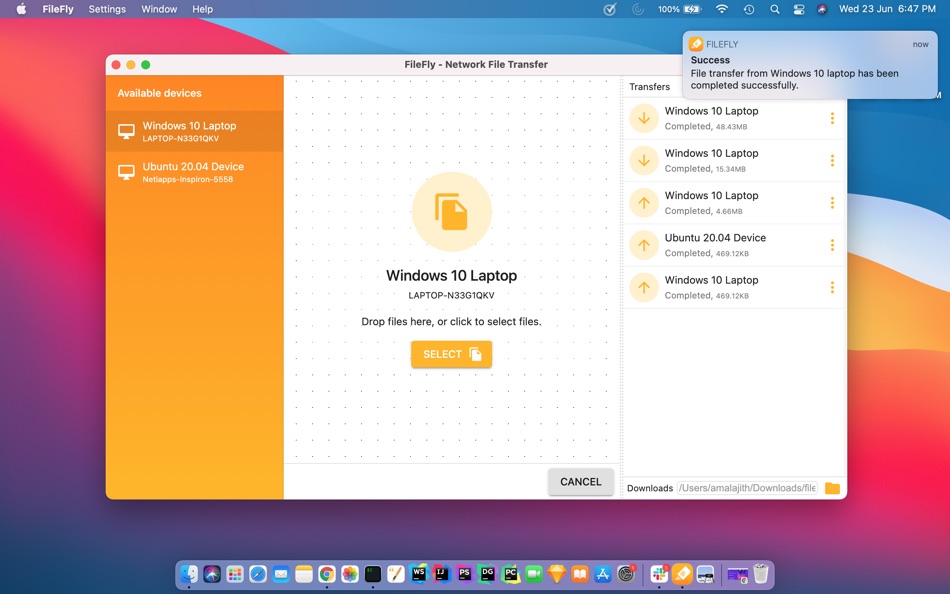This screenshot has height=594, width=950.
Task: Open options for the last 469.12KB Windows transfer
Action: (x=832, y=287)
